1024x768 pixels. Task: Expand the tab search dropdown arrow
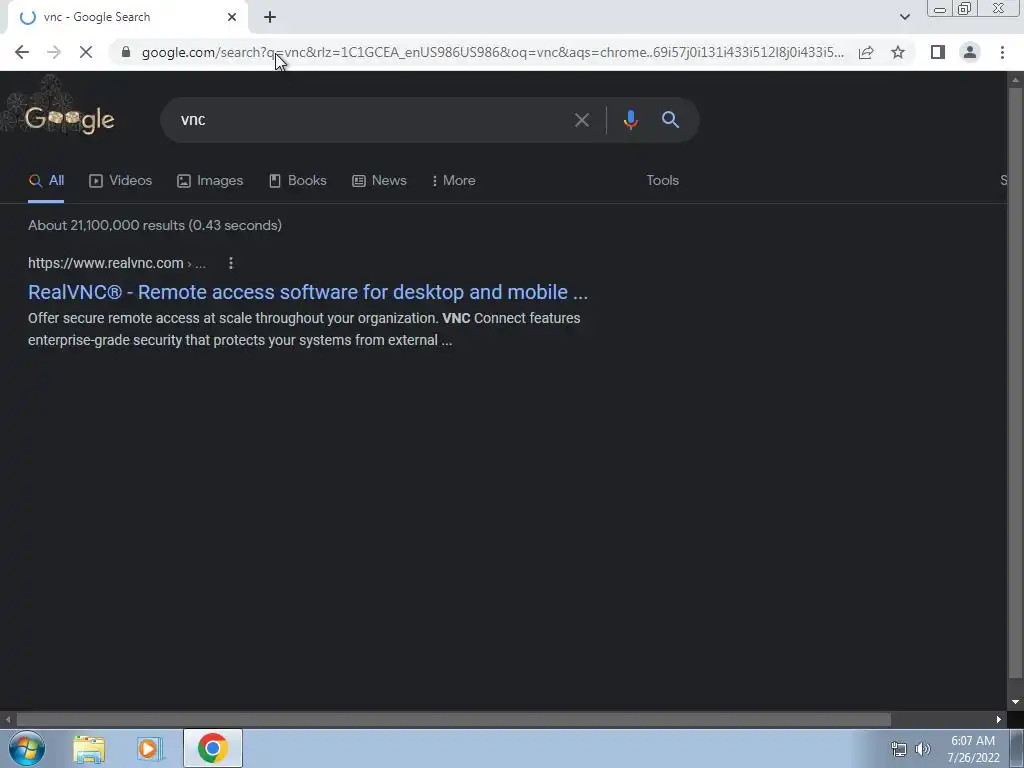pos(904,17)
